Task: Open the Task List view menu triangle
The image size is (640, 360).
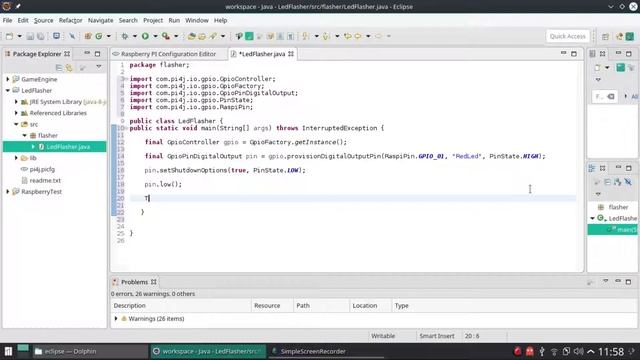Action: (x=598, y=80)
